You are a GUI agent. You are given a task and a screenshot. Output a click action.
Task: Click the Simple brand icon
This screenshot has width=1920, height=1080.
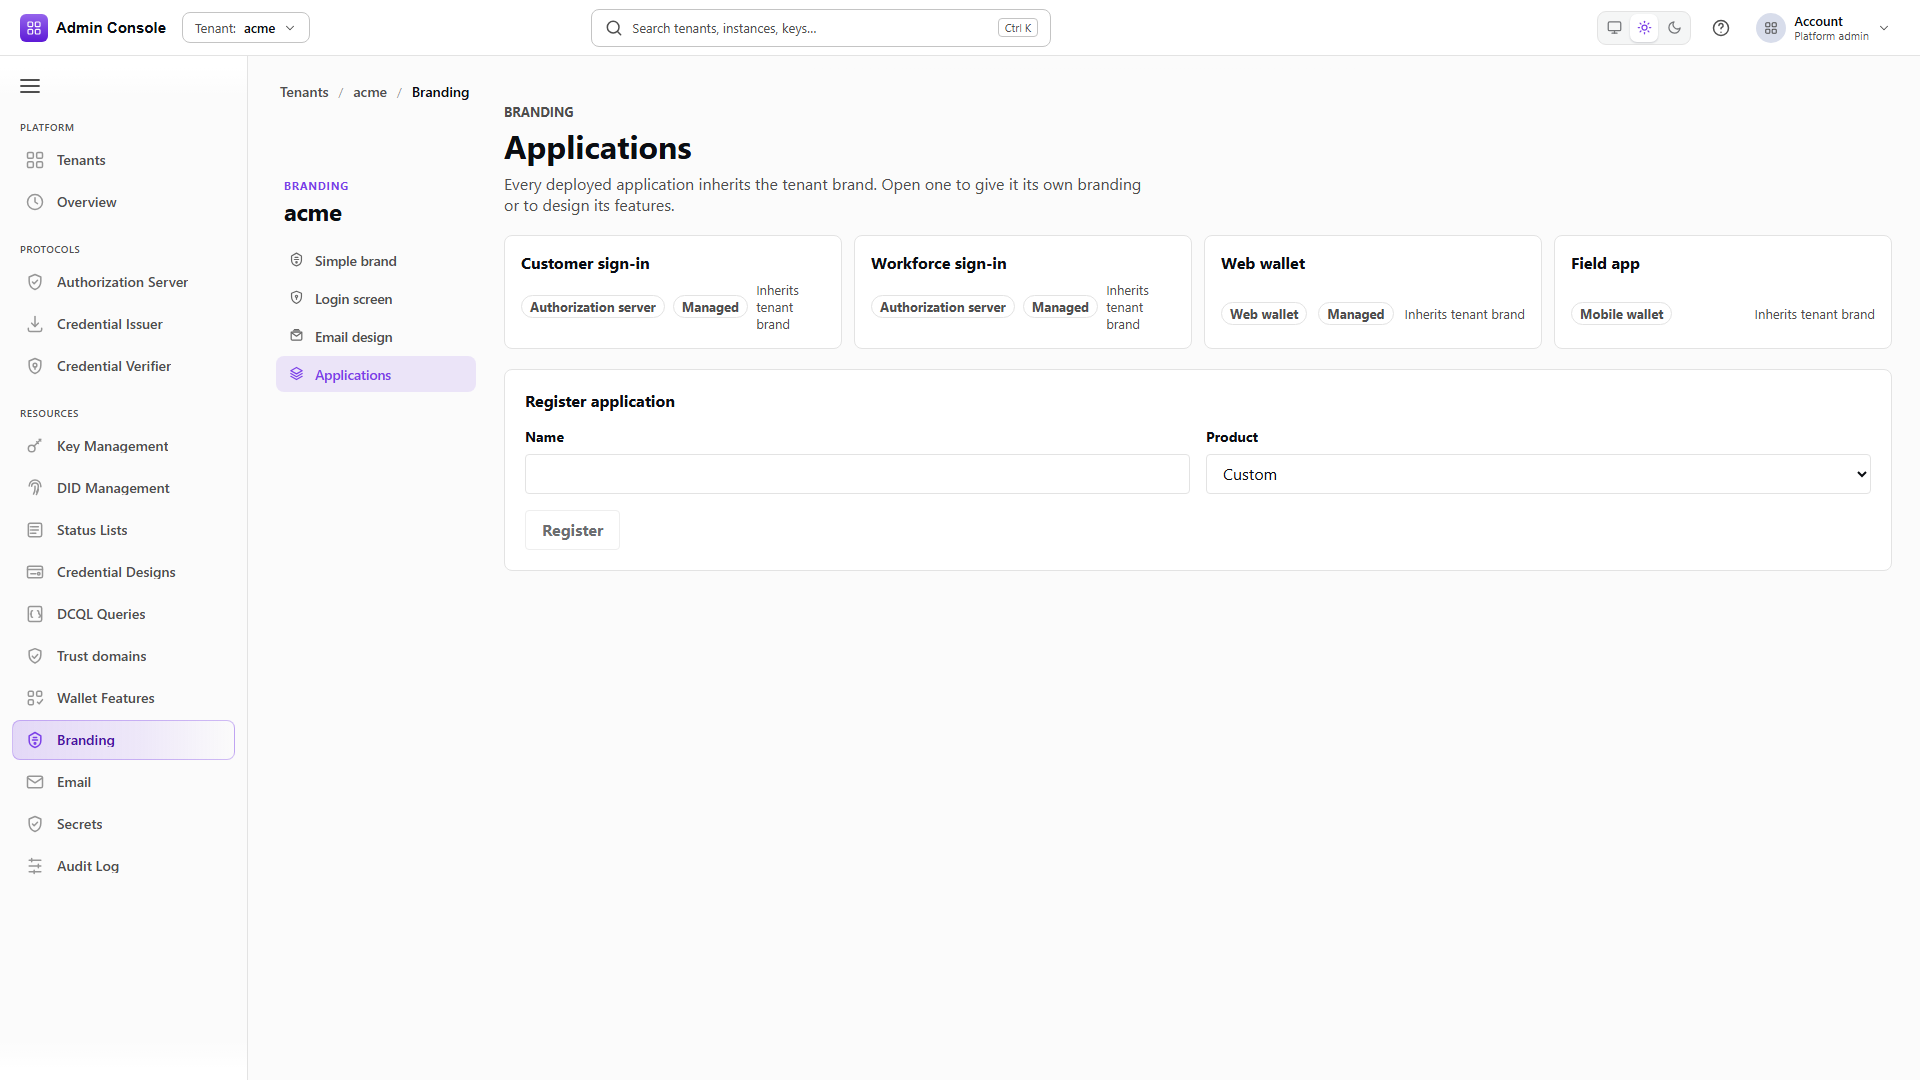pyautogui.click(x=297, y=260)
